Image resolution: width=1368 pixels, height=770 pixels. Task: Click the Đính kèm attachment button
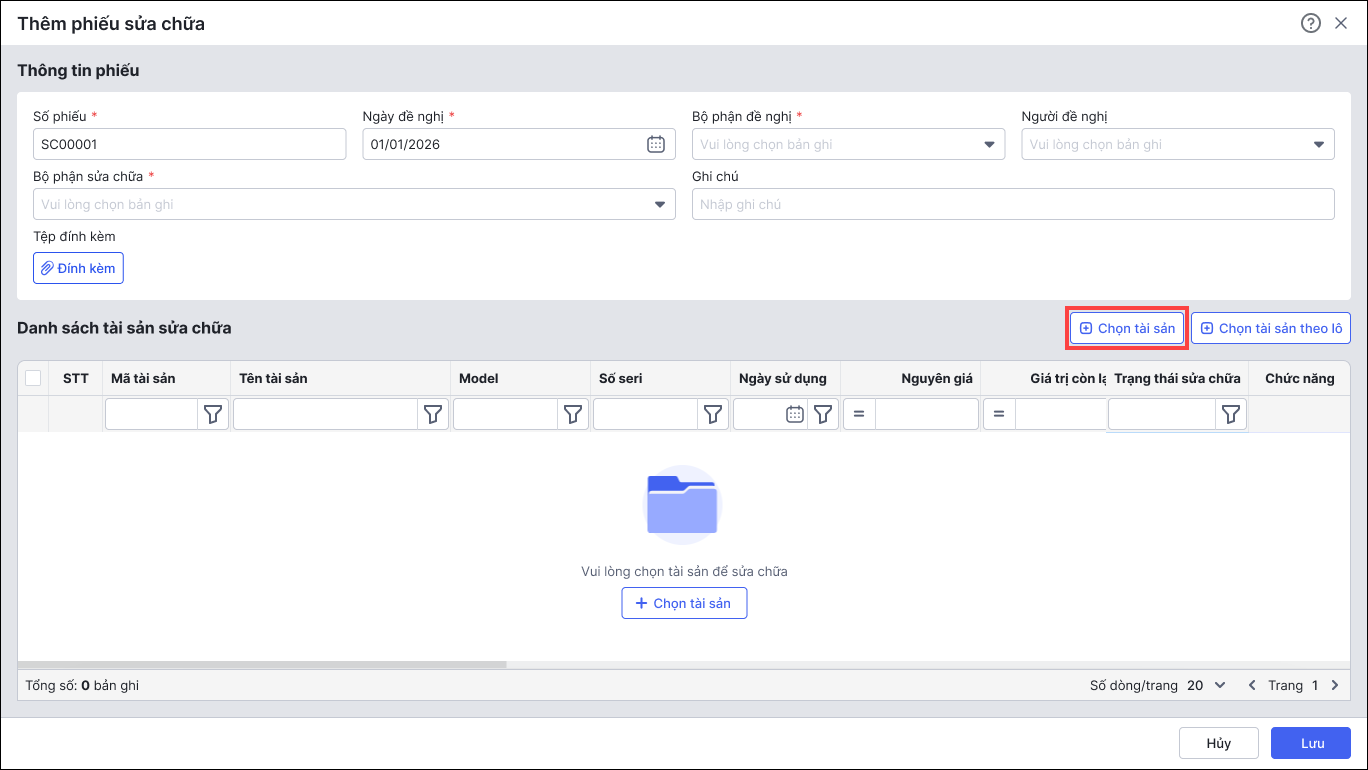pyautogui.click(x=78, y=268)
